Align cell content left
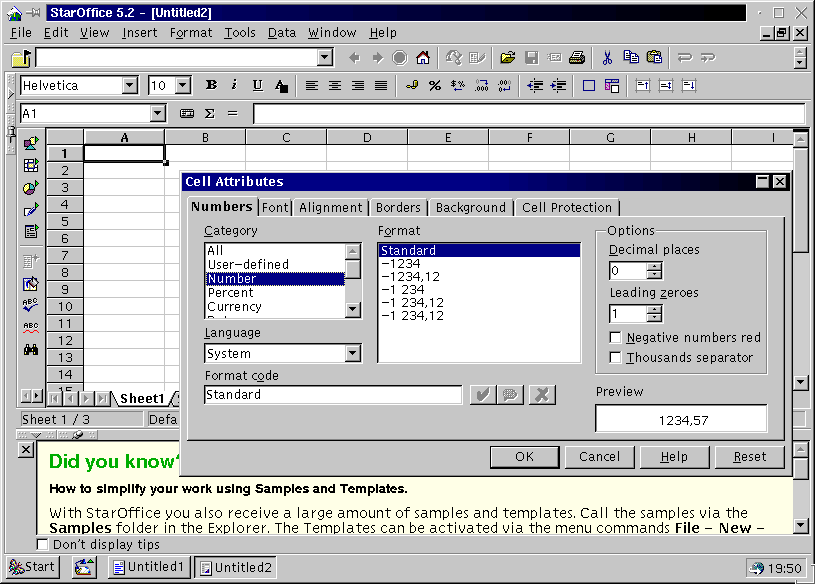 coord(311,85)
